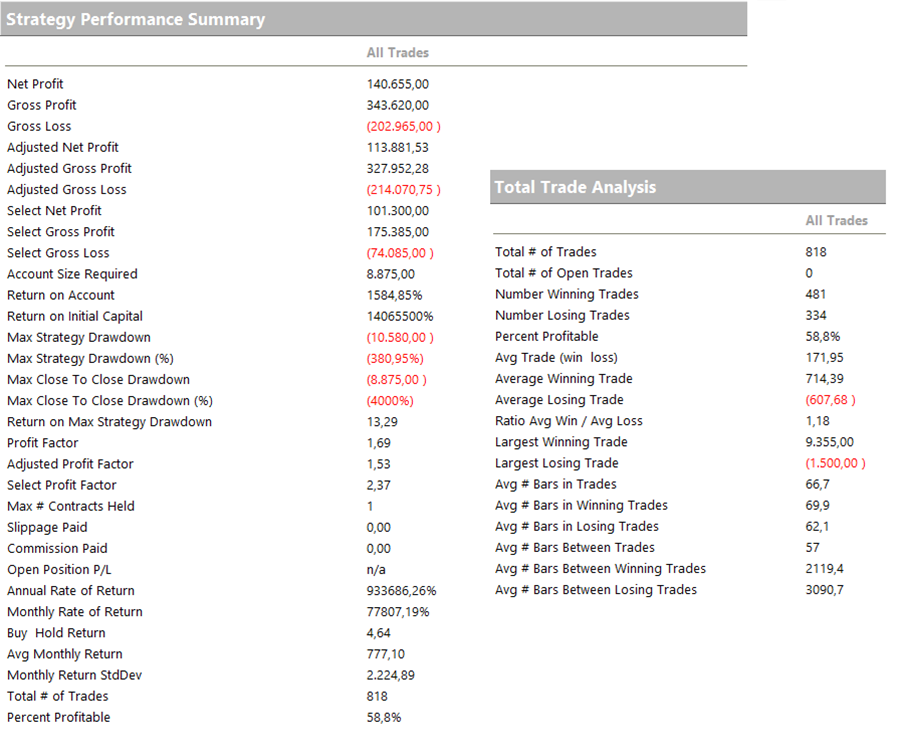Click the Return on Account value 1584,85%
Viewport: 905px width, 732px height.
point(394,295)
